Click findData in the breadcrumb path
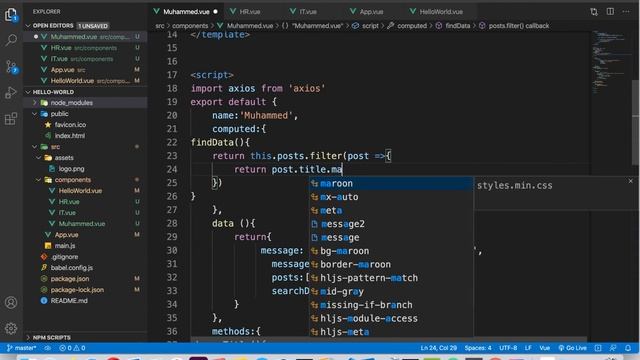Screen dimensions: 640x360 click(x=457, y=26)
